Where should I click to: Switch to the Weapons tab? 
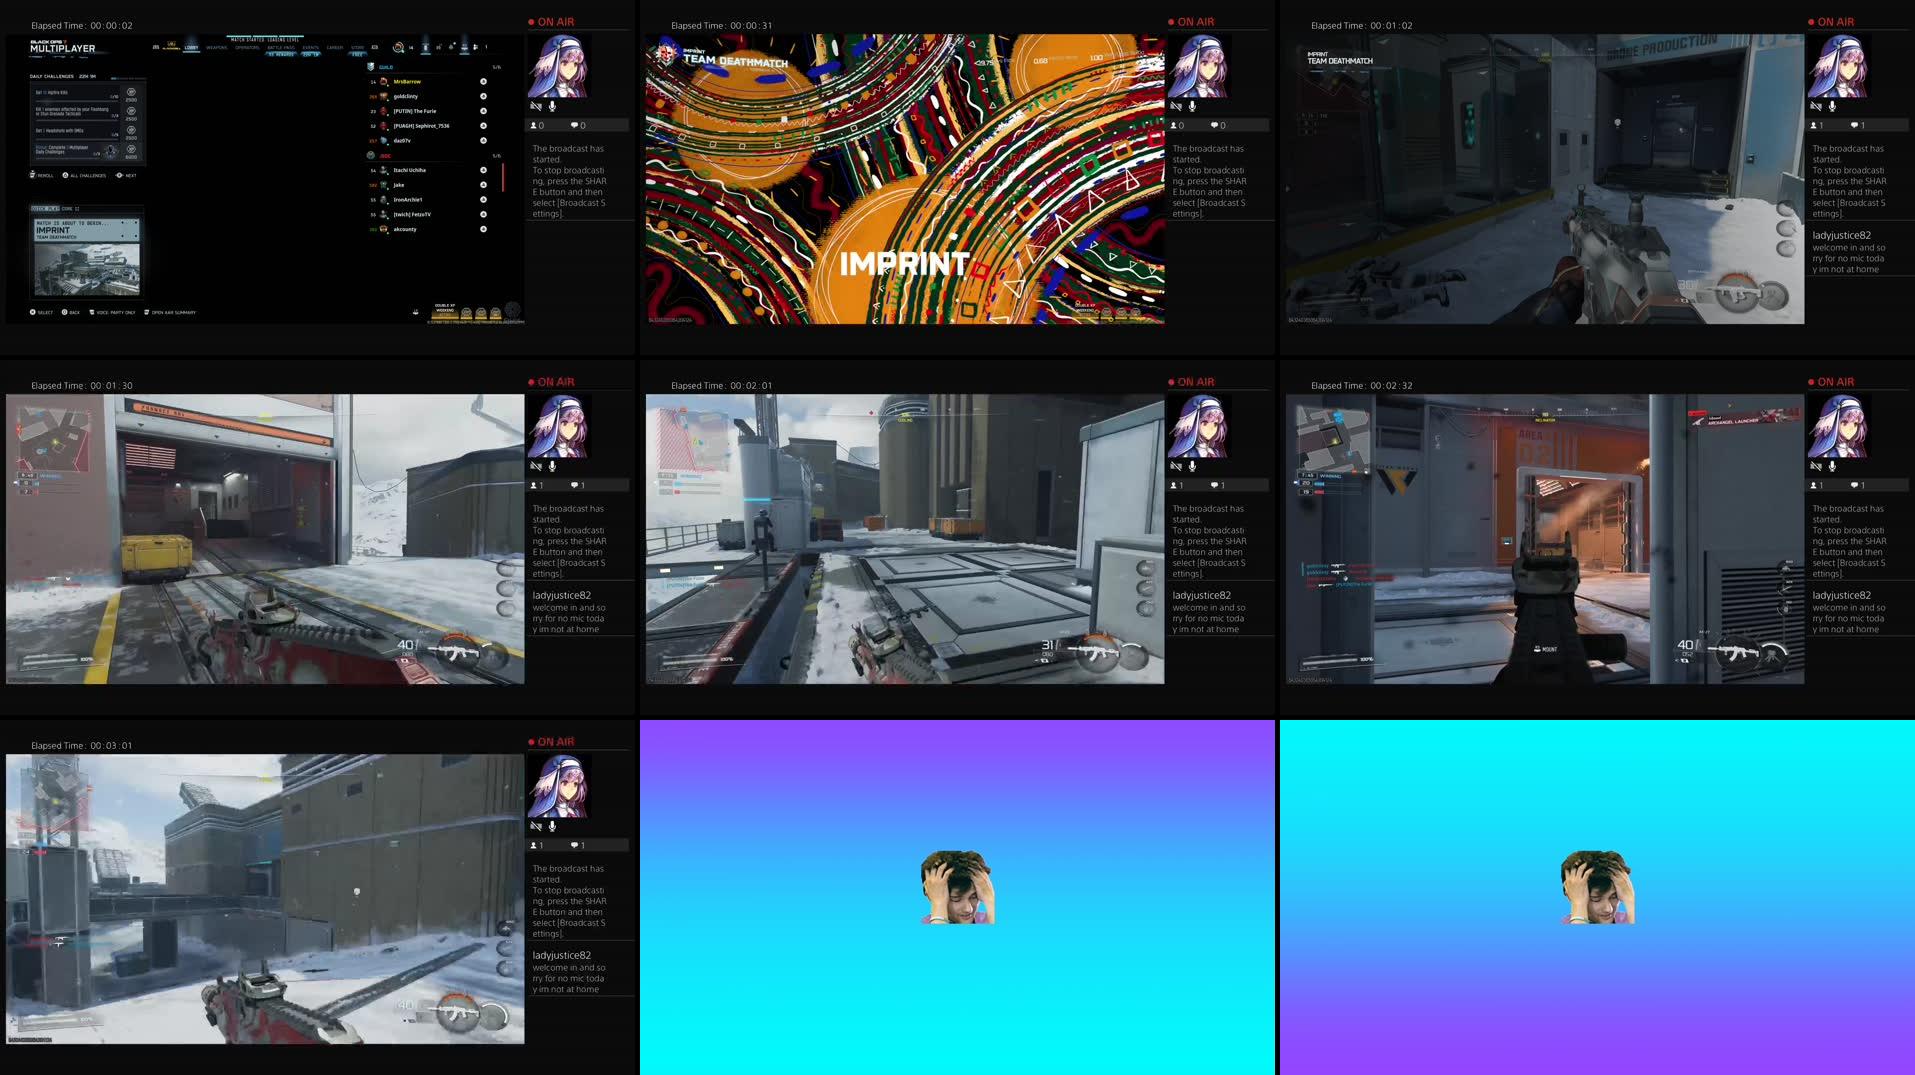point(217,47)
